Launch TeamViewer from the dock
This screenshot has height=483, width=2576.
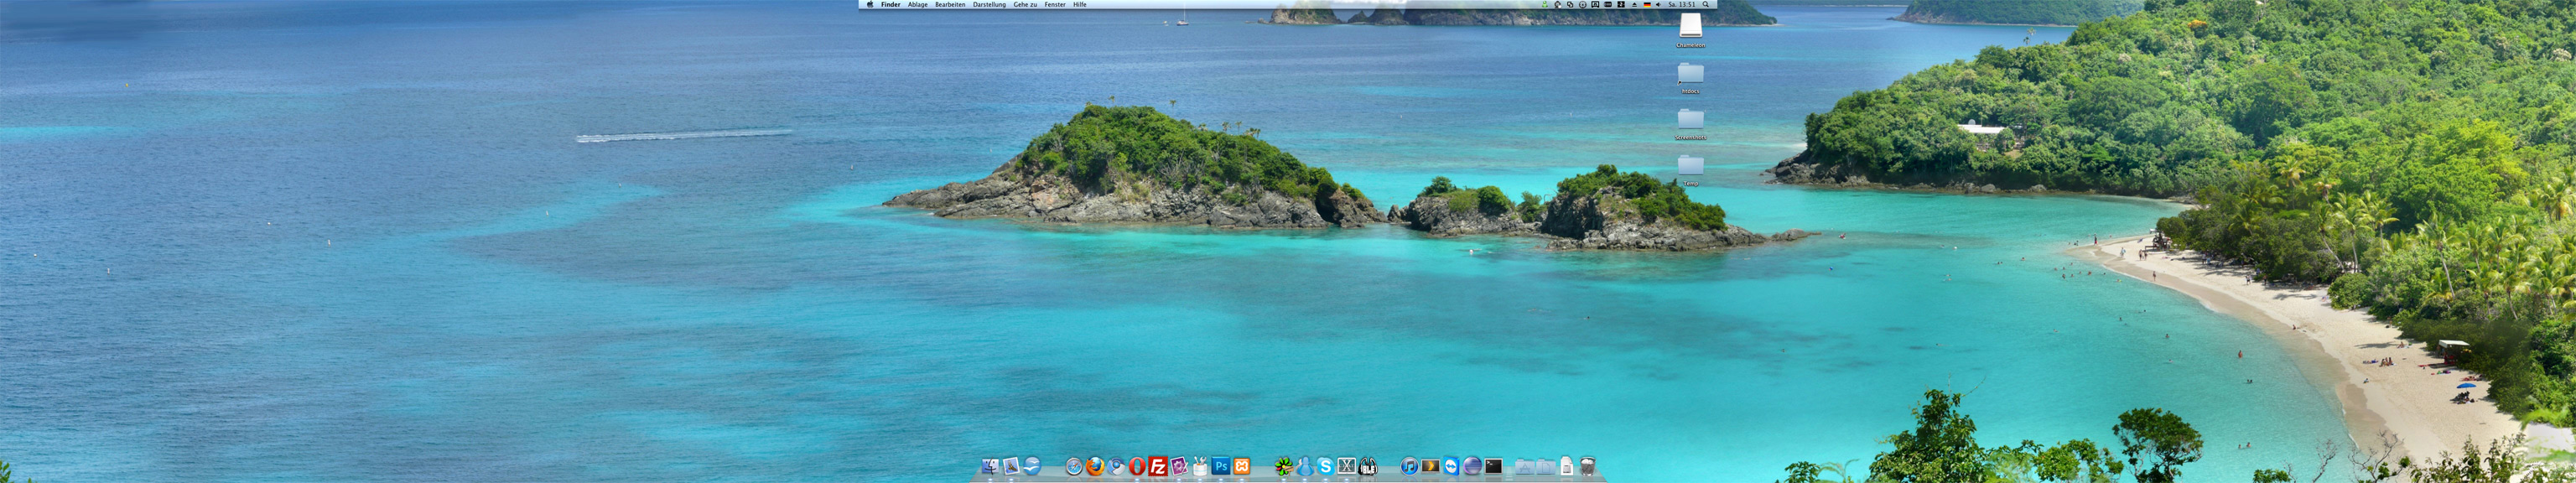tap(1451, 466)
